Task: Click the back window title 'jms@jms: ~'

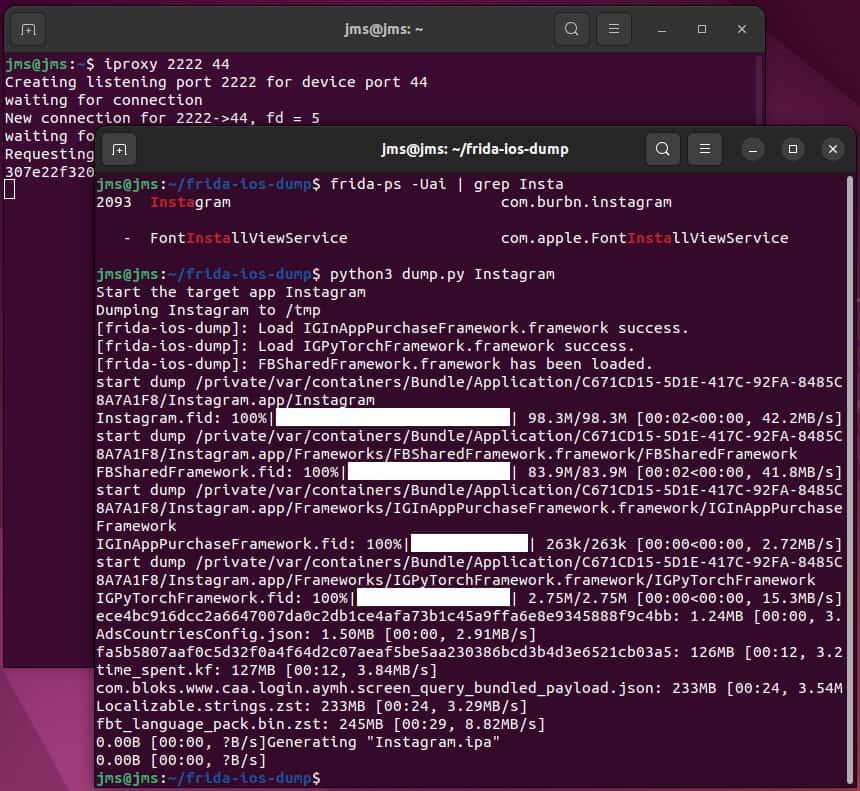Action: coord(383,29)
